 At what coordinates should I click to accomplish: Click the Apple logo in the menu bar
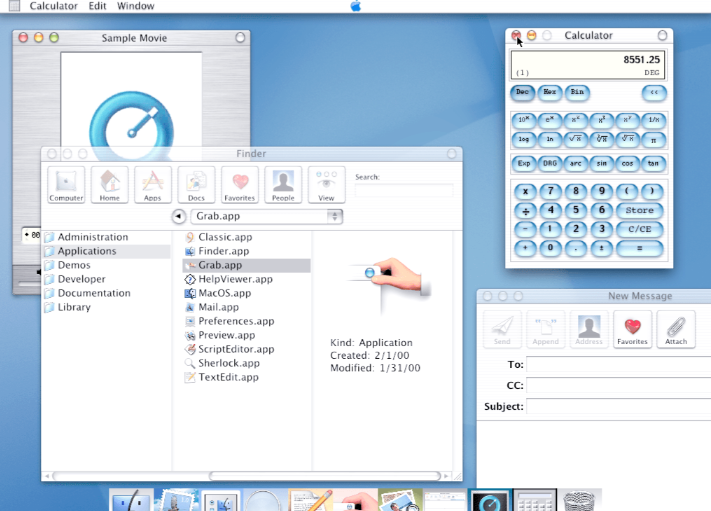pyautogui.click(x=356, y=6)
